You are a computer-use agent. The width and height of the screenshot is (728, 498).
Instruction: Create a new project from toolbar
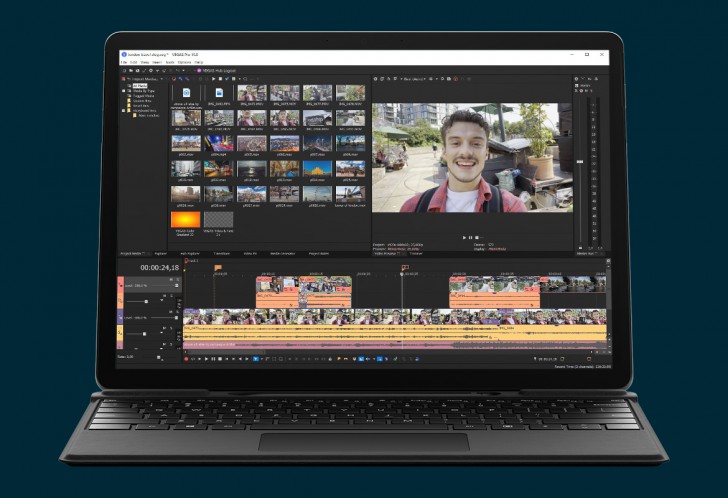click(124, 71)
